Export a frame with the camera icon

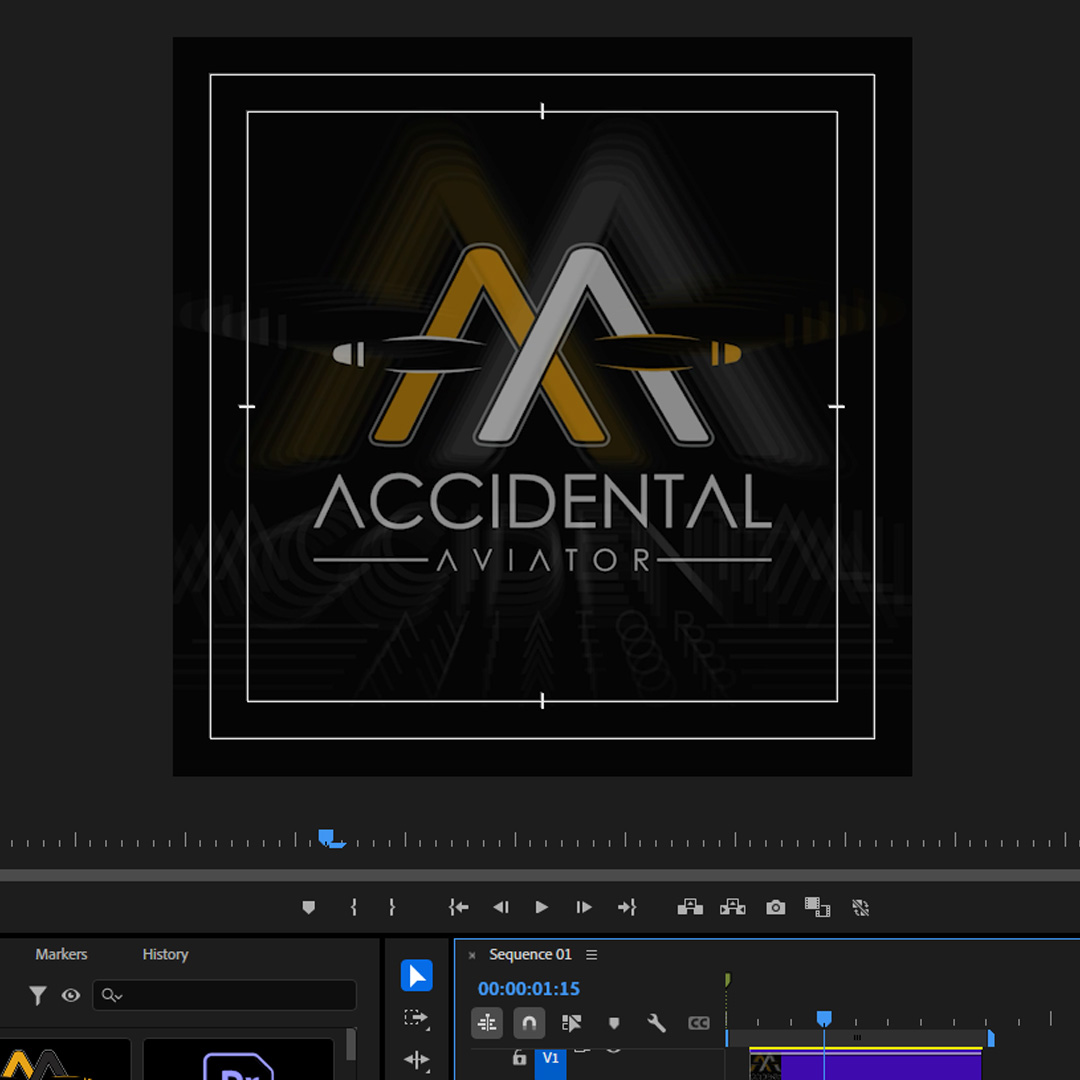[x=776, y=907]
